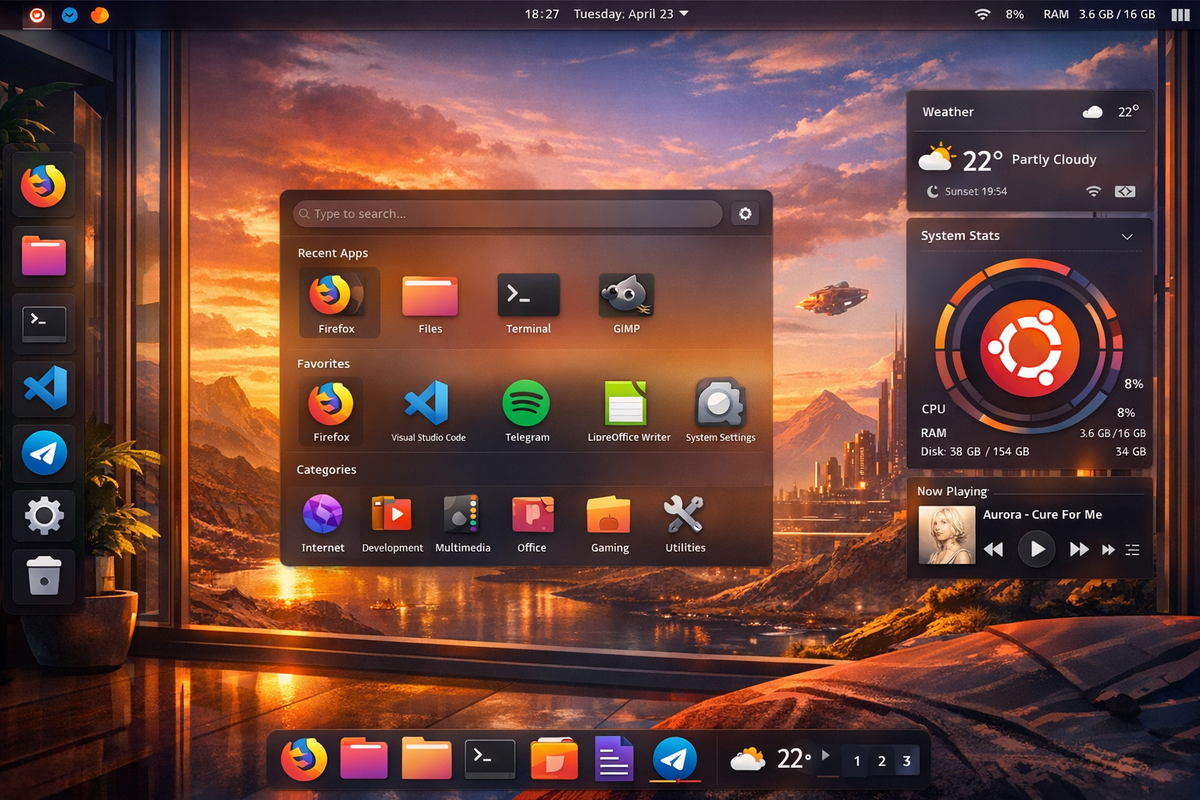Open Visual Studio Code in left dock

(43, 390)
